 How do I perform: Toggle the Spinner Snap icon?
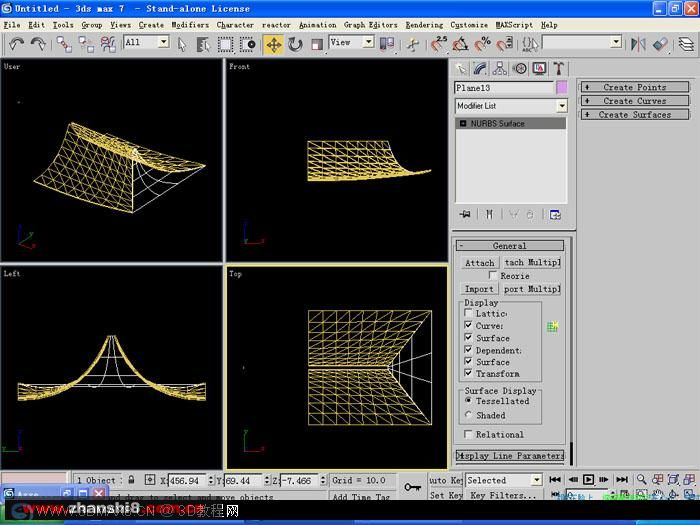[504, 44]
